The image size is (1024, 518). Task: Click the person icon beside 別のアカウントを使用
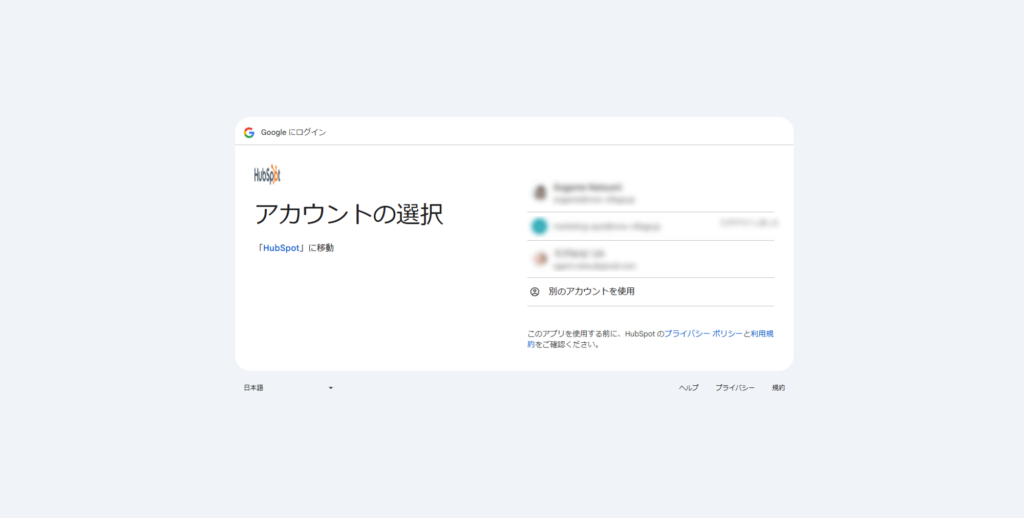click(x=534, y=292)
